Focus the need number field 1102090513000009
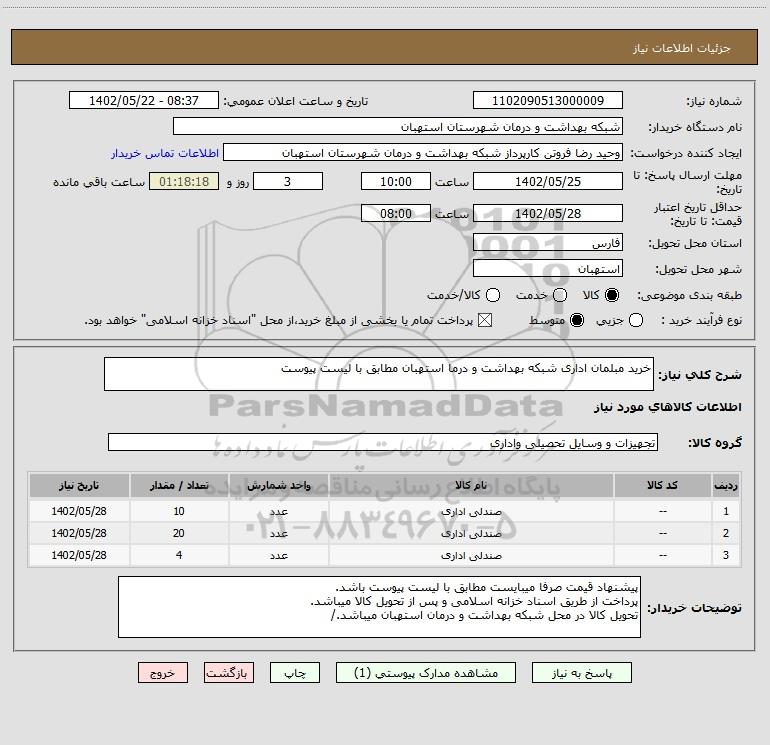770x745 pixels. click(548, 100)
